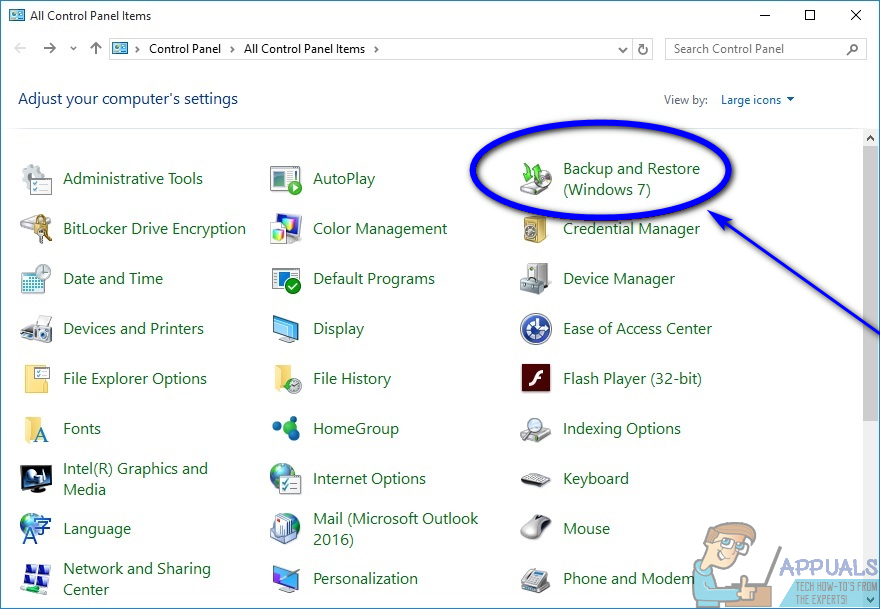Click the Control Panel breadcrumb

pyautogui.click(x=185, y=49)
